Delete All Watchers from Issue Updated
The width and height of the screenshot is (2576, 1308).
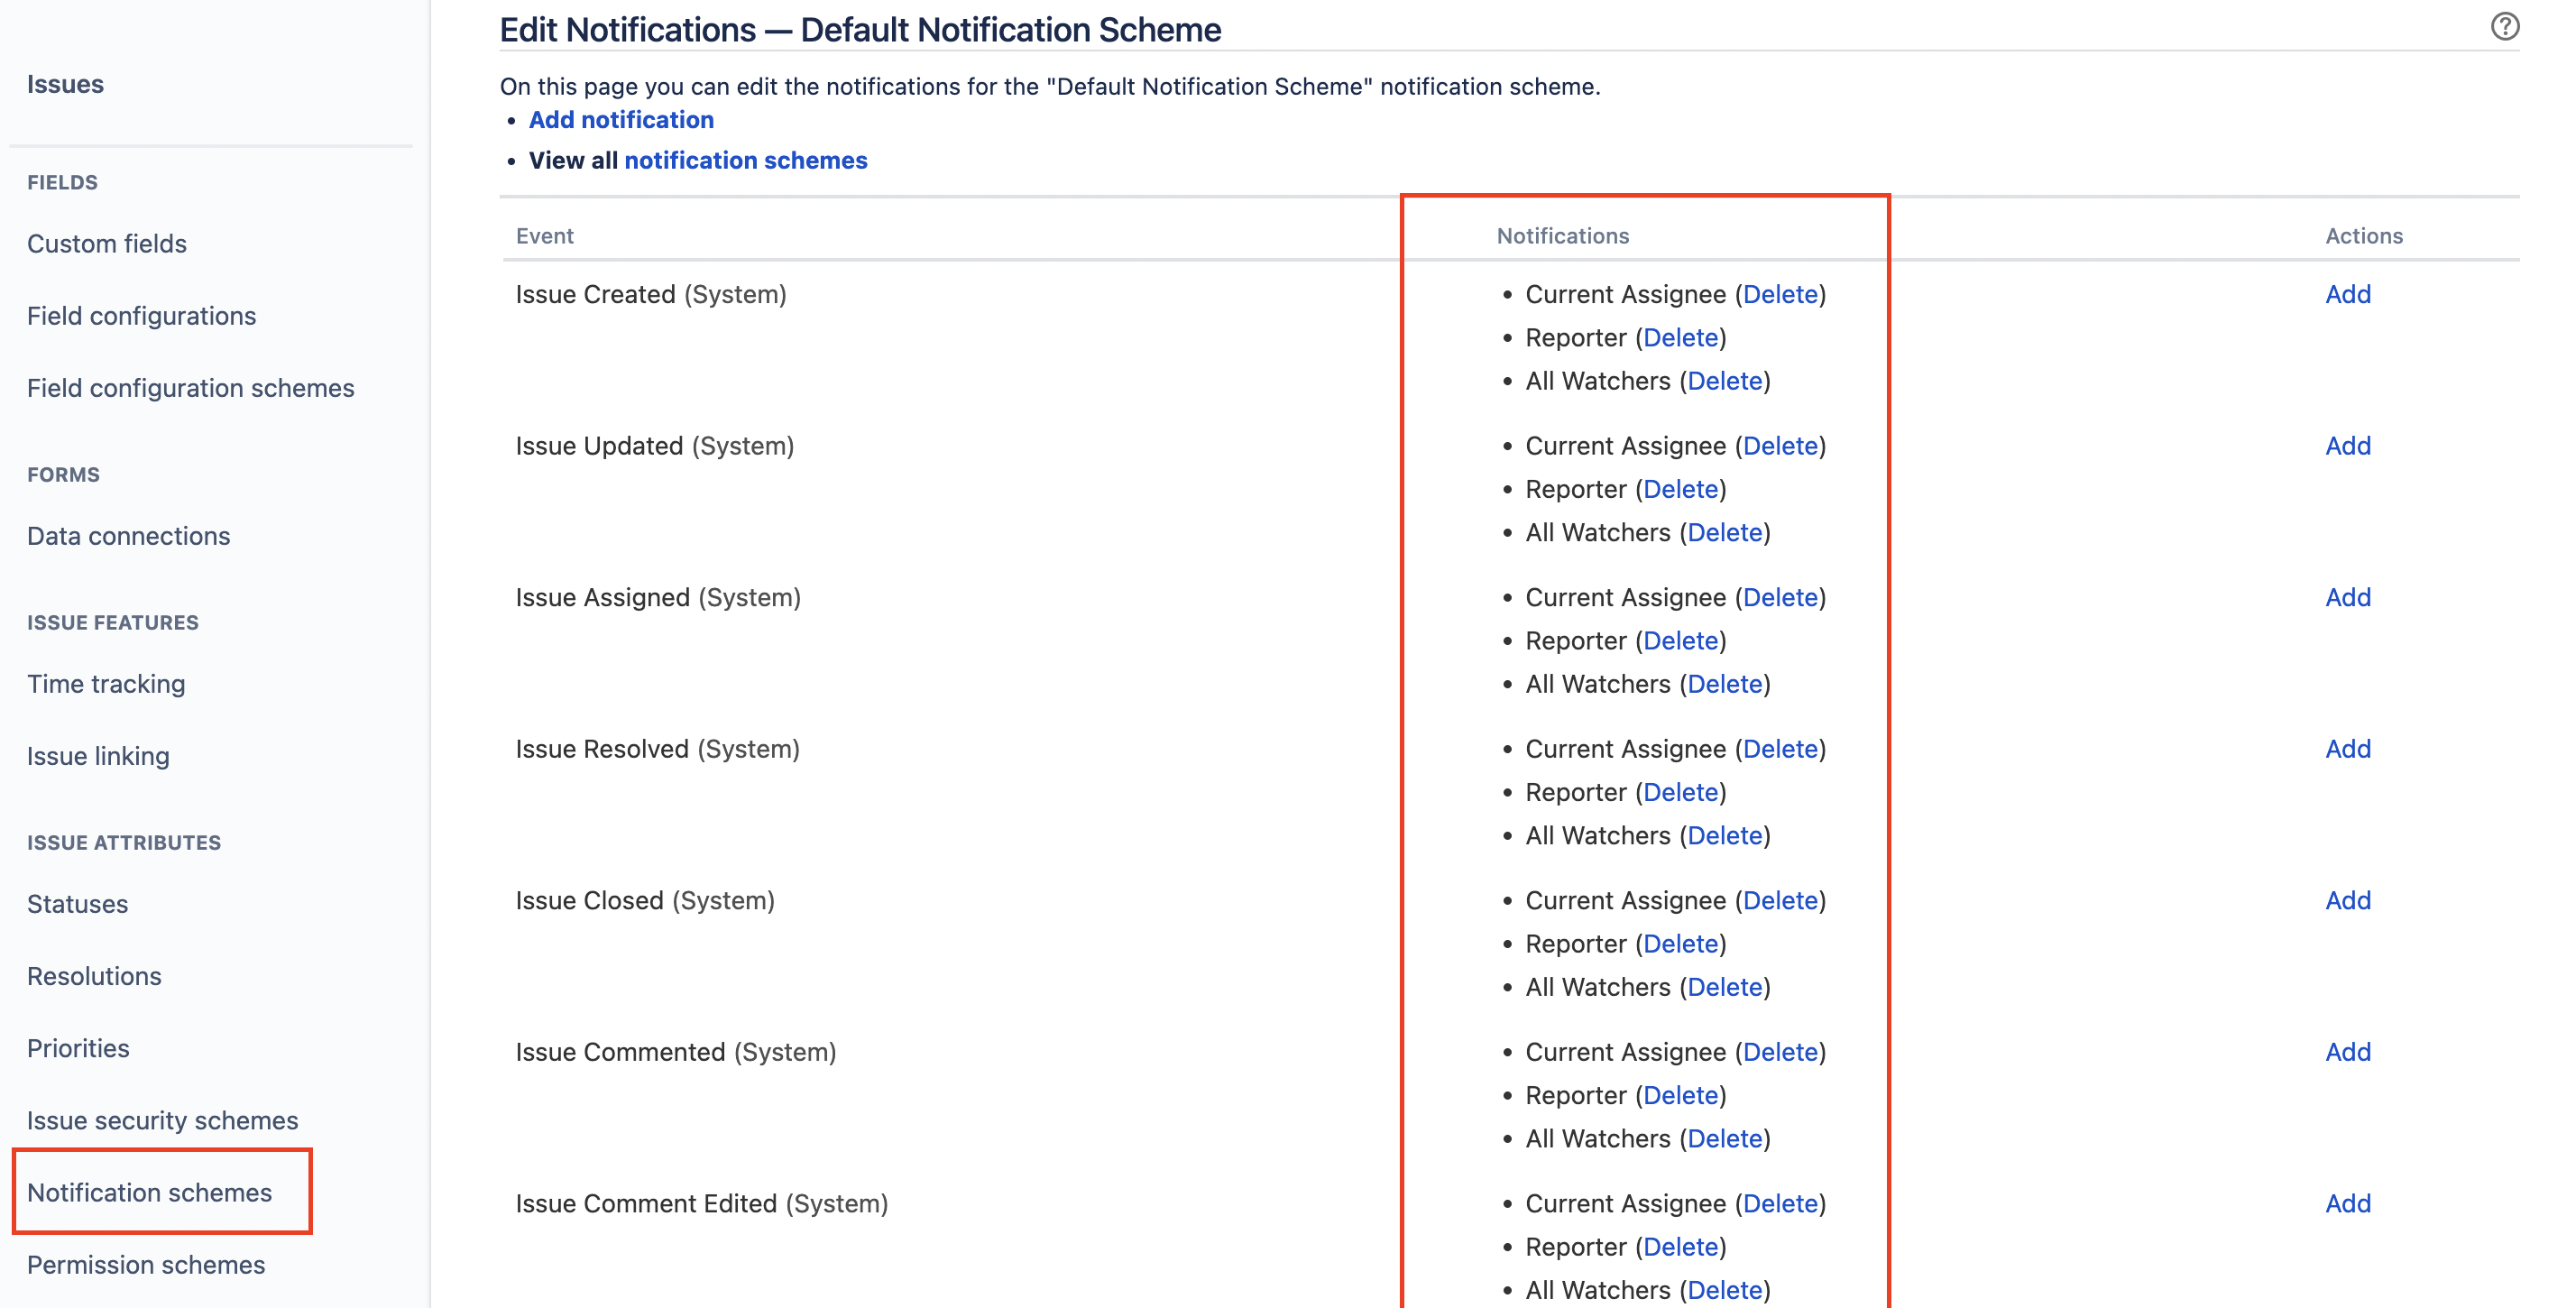click(x=1725, y=533)
